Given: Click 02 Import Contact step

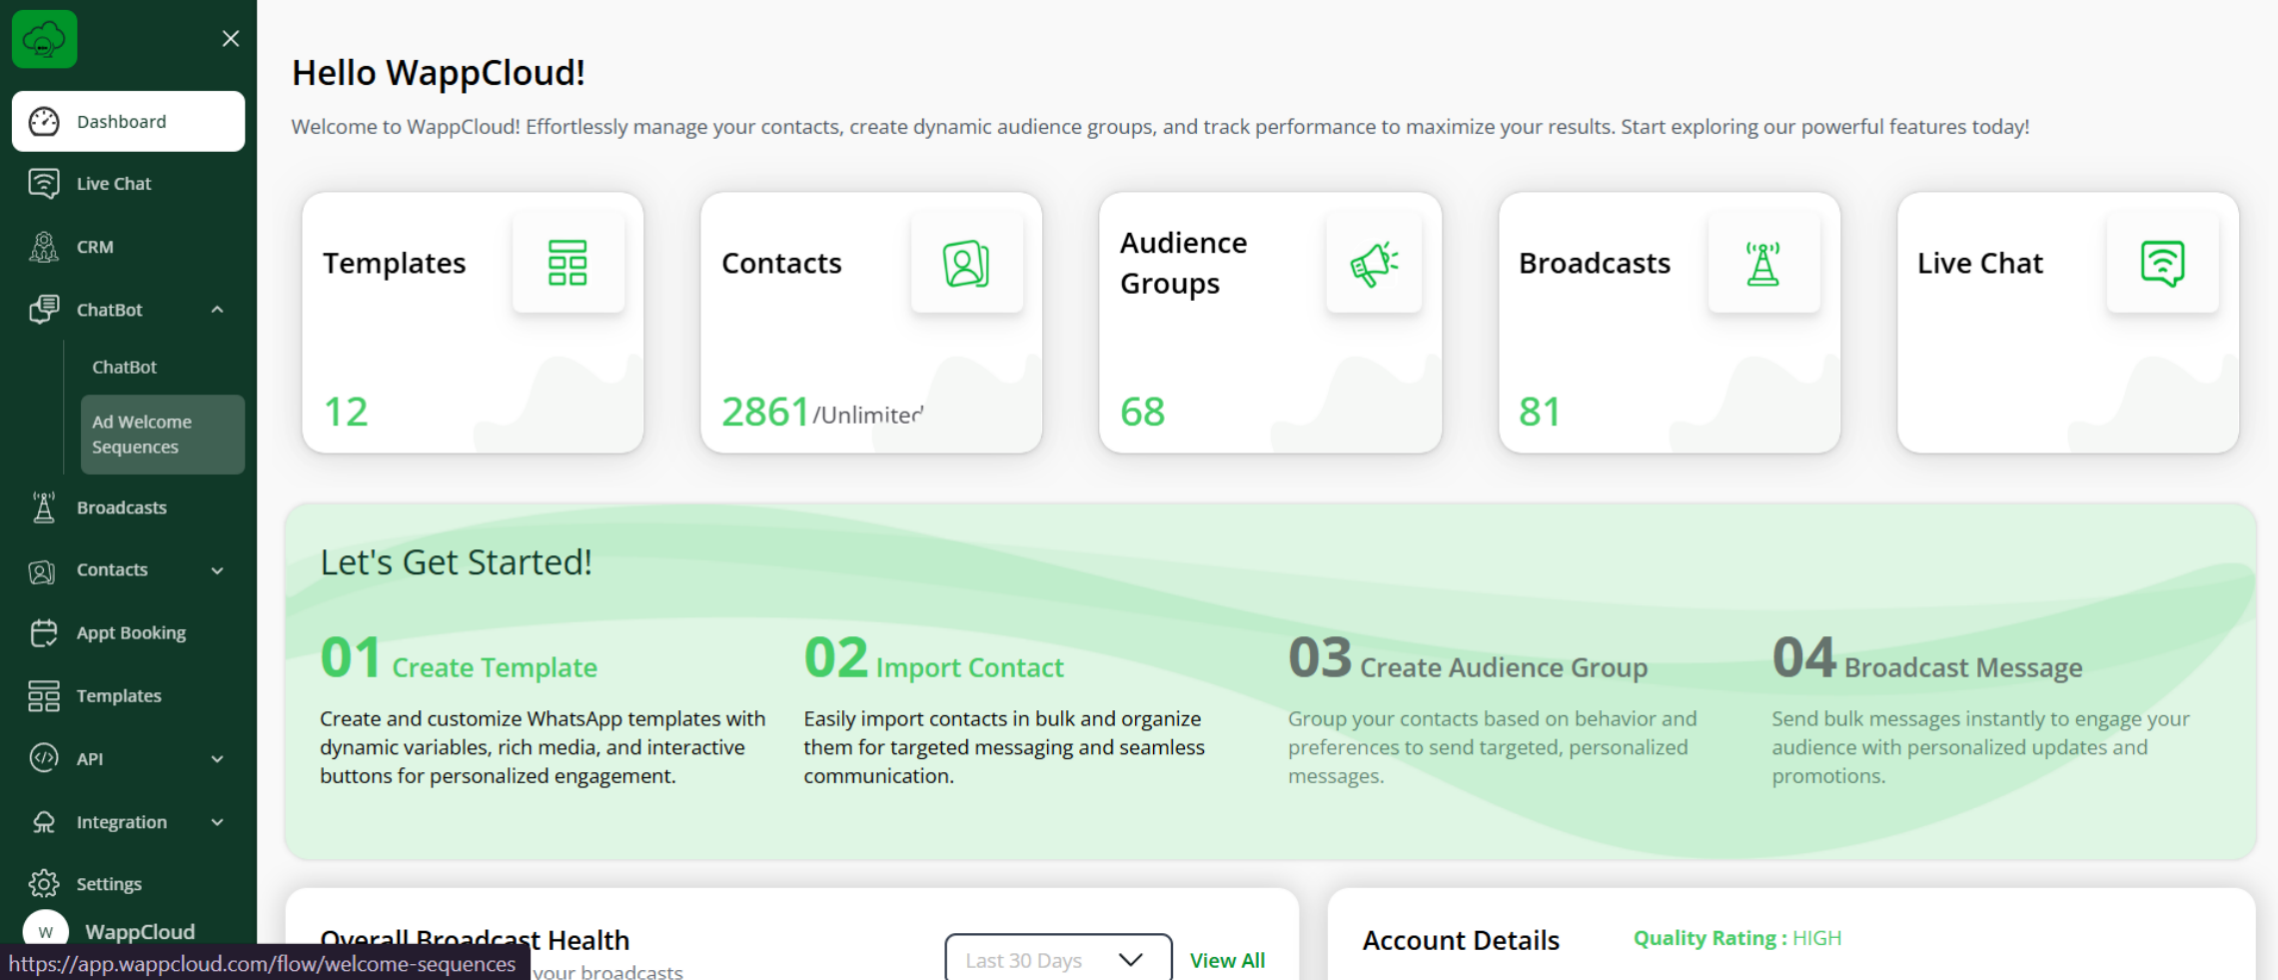Looking at the screenshot, I should coord(934,660).
